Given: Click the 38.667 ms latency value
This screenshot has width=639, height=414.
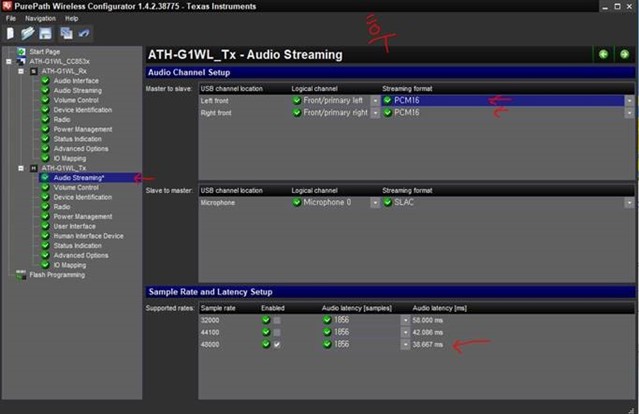Looking at the screenshot, I should point(427,345).
